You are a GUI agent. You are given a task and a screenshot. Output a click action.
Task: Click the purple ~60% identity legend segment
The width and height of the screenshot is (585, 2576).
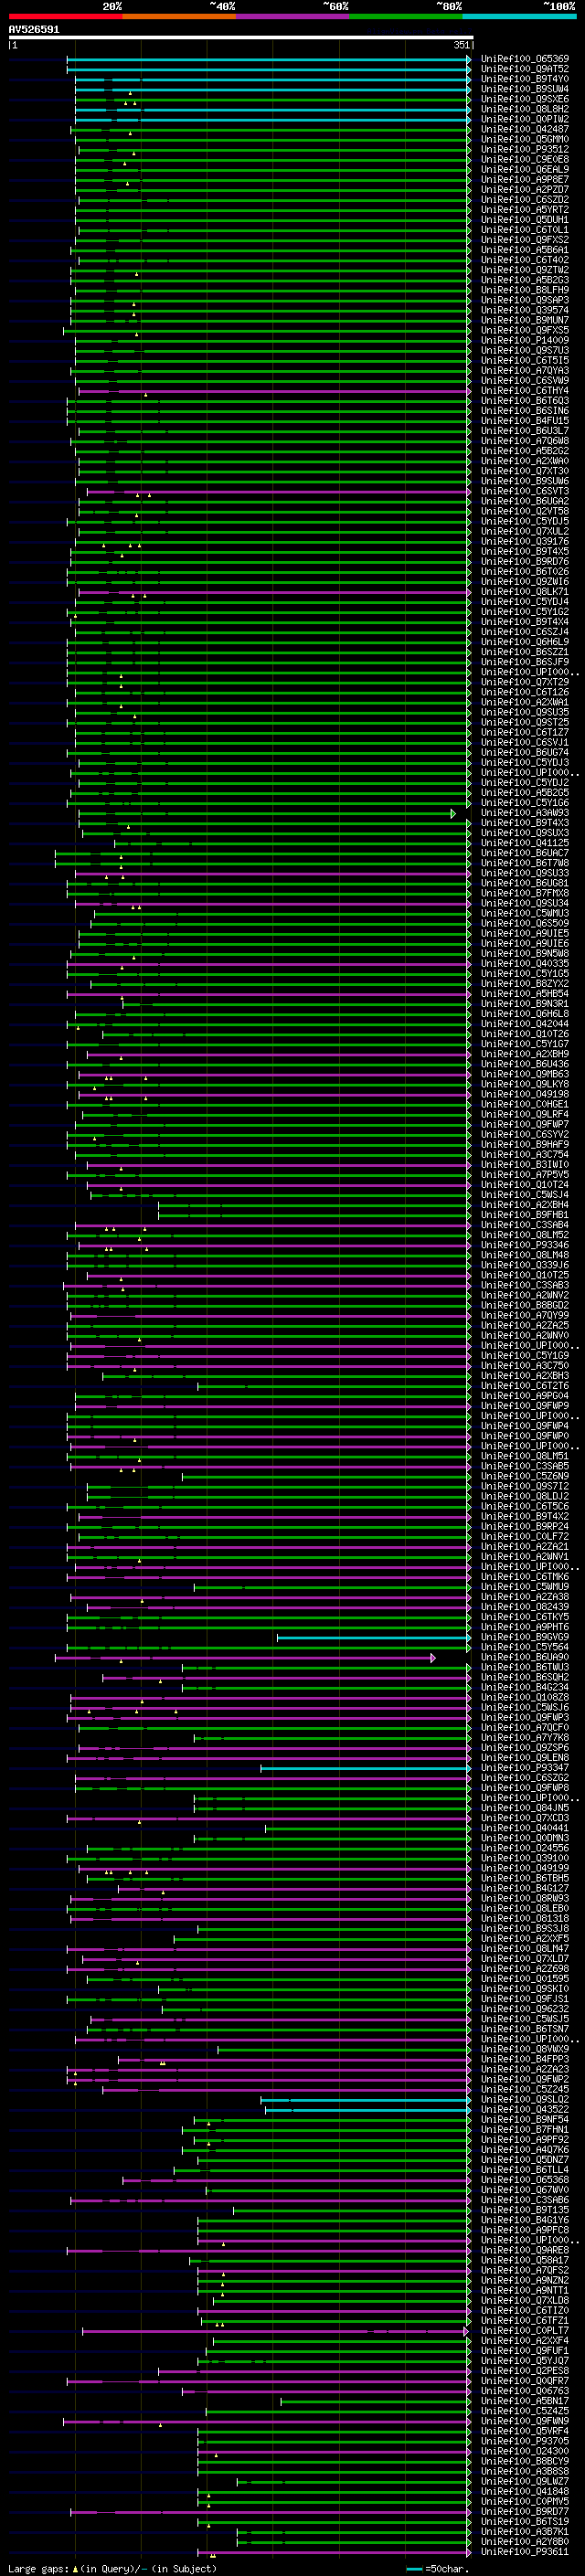tap(292, 16)
